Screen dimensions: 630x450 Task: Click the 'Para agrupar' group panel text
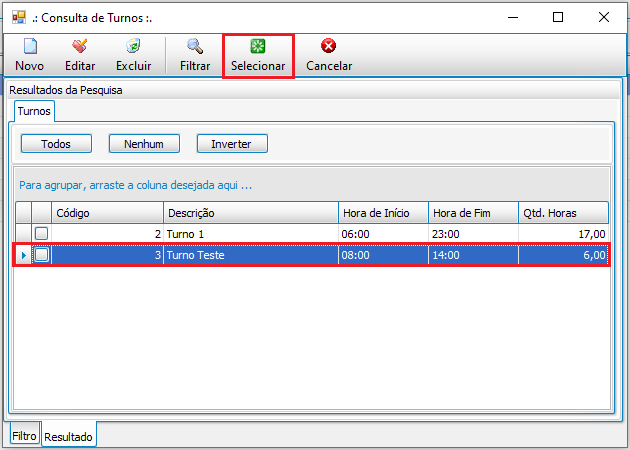point(135,185)
